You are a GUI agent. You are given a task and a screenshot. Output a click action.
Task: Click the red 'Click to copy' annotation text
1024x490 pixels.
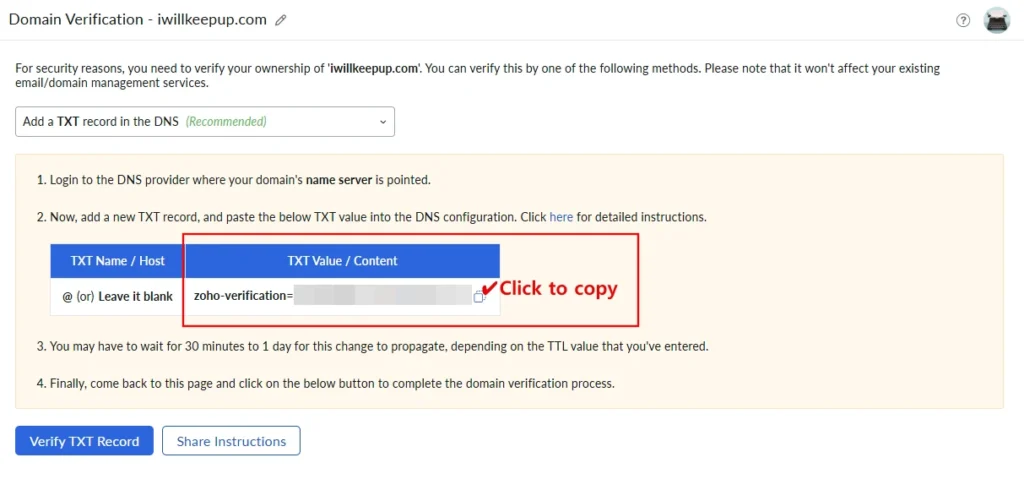tap(559, 289)
